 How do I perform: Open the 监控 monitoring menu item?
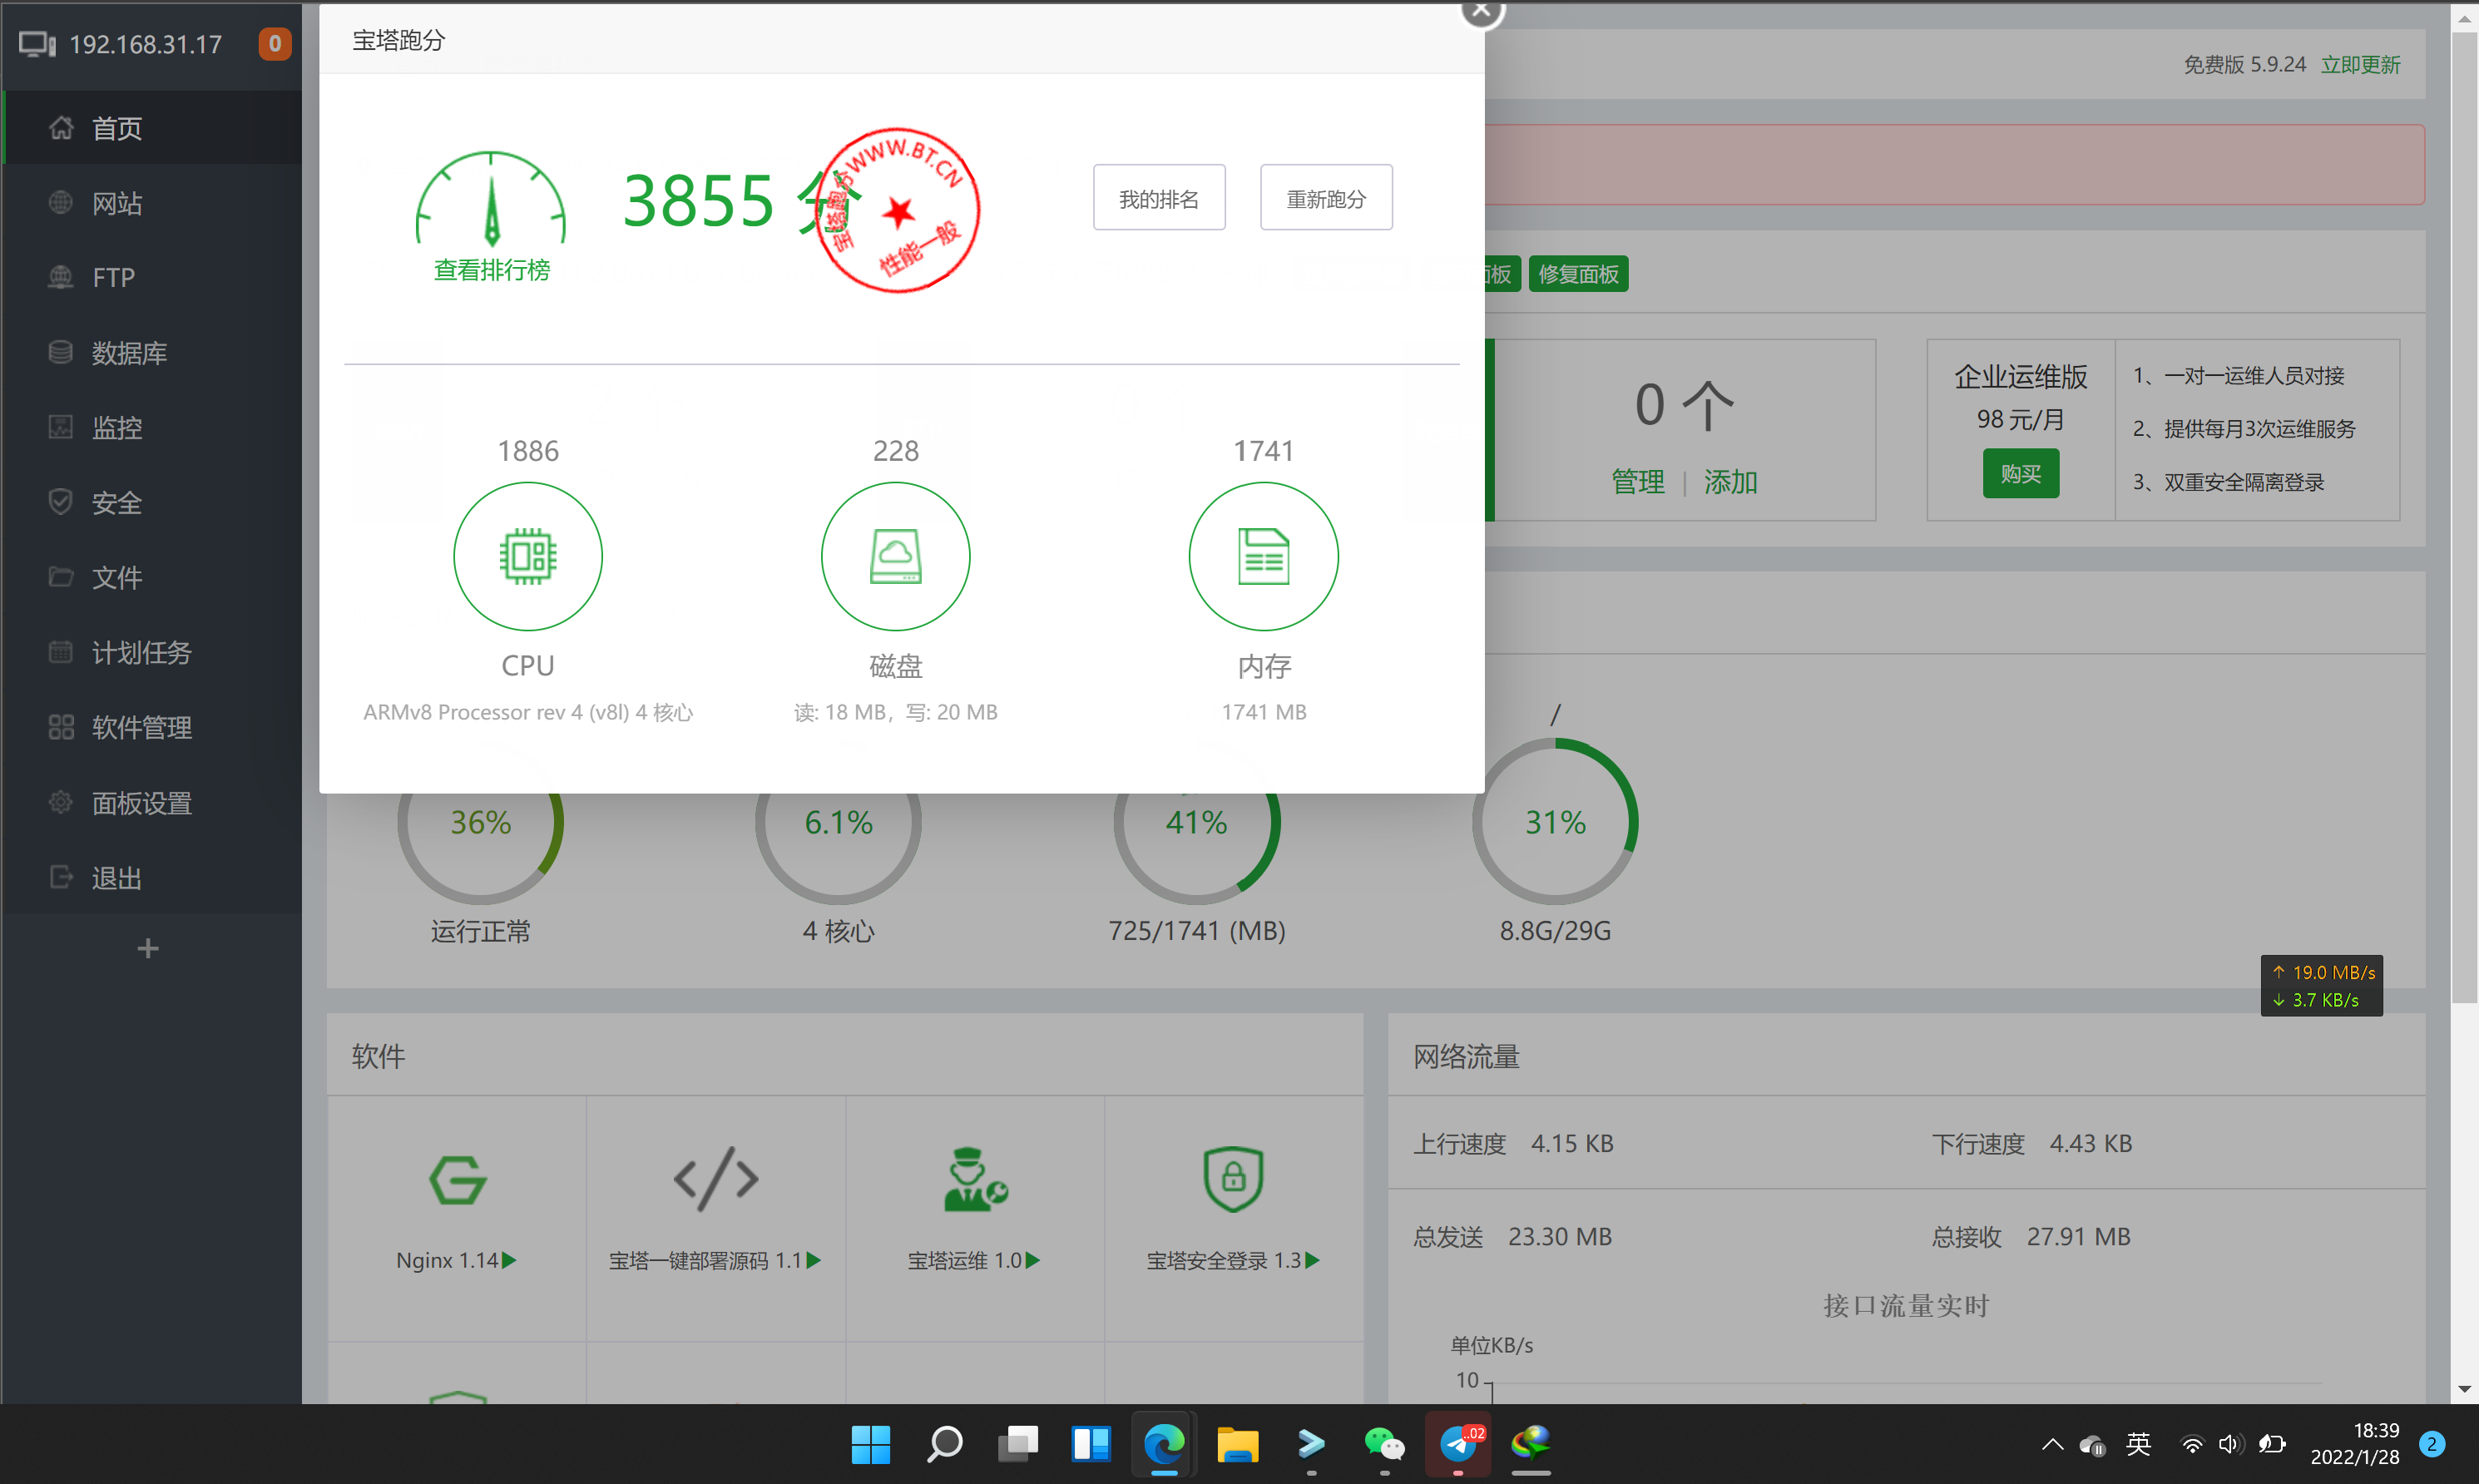(x=152, y=427)
